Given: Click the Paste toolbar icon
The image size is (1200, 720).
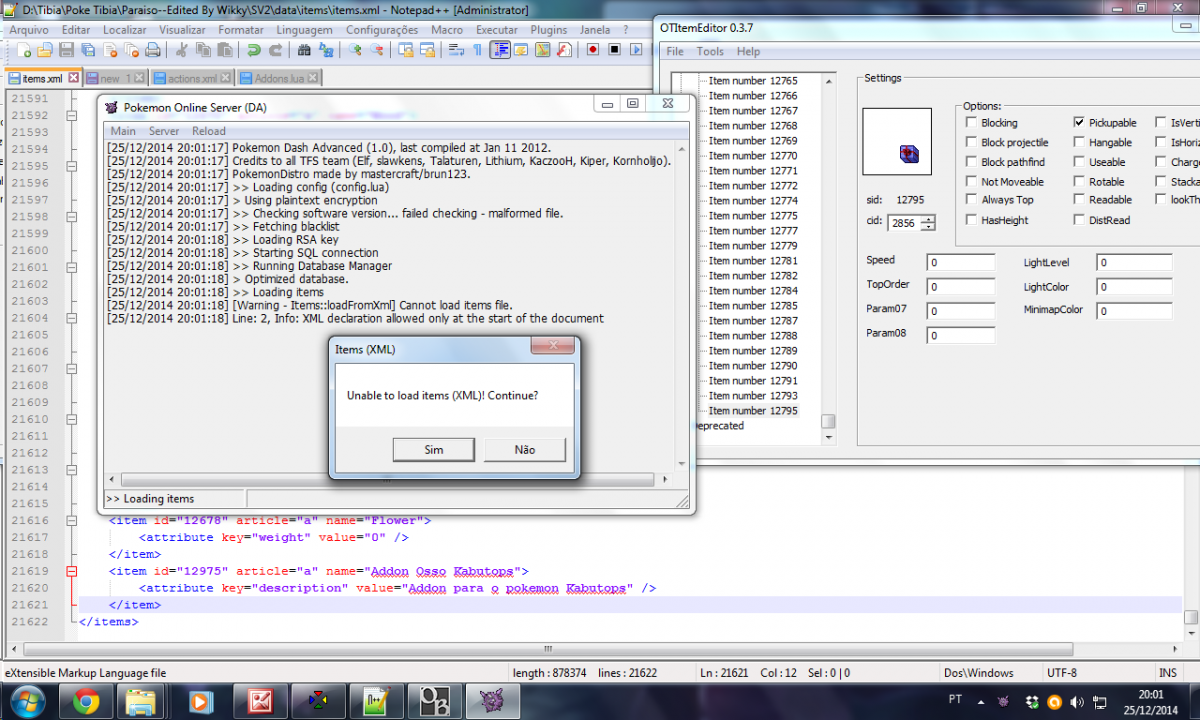Looking at the screenshot, I should pos(226,50).
